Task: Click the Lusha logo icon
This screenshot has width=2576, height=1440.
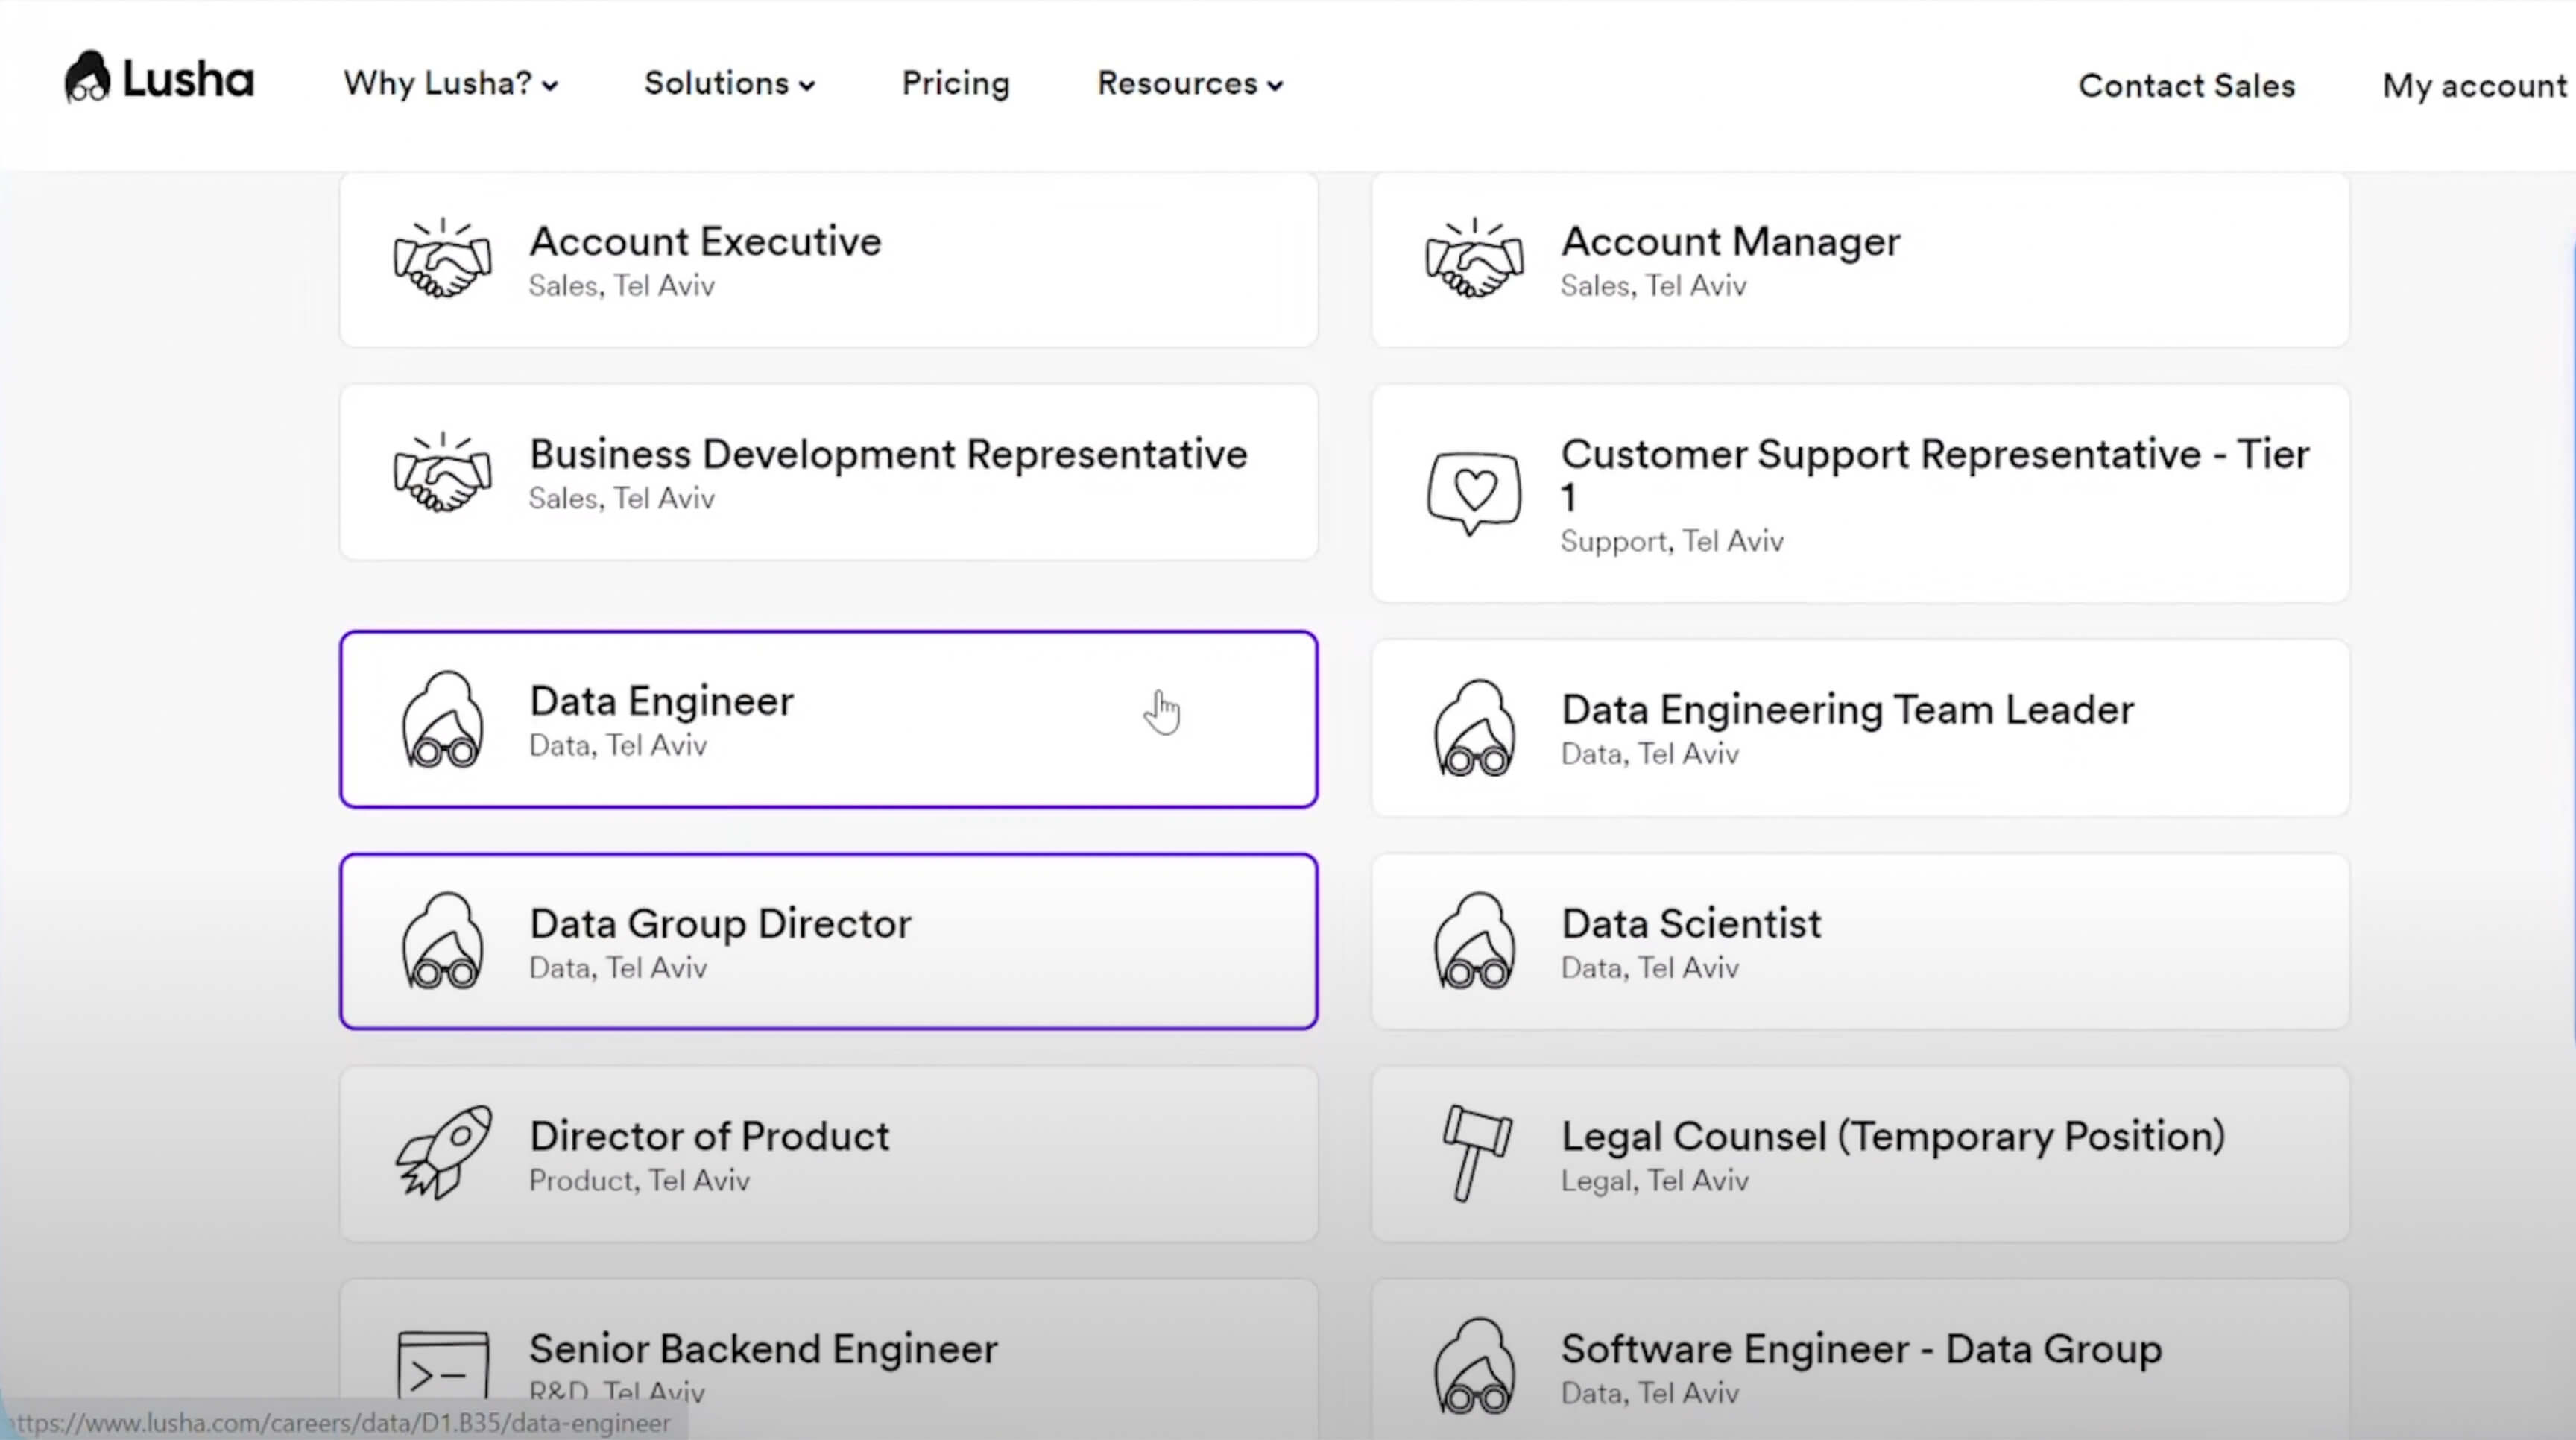Action: (88, 78)
